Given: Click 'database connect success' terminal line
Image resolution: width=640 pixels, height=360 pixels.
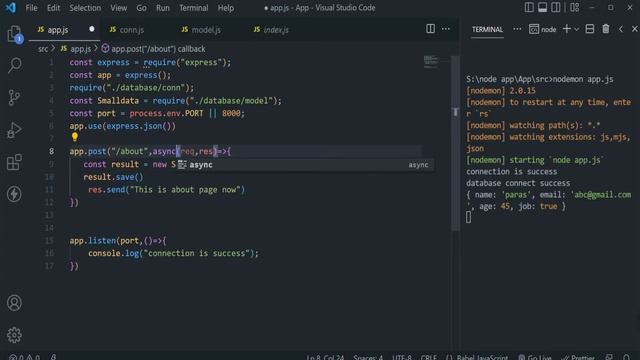Looking at the screenshot, I should click(518, 183).
